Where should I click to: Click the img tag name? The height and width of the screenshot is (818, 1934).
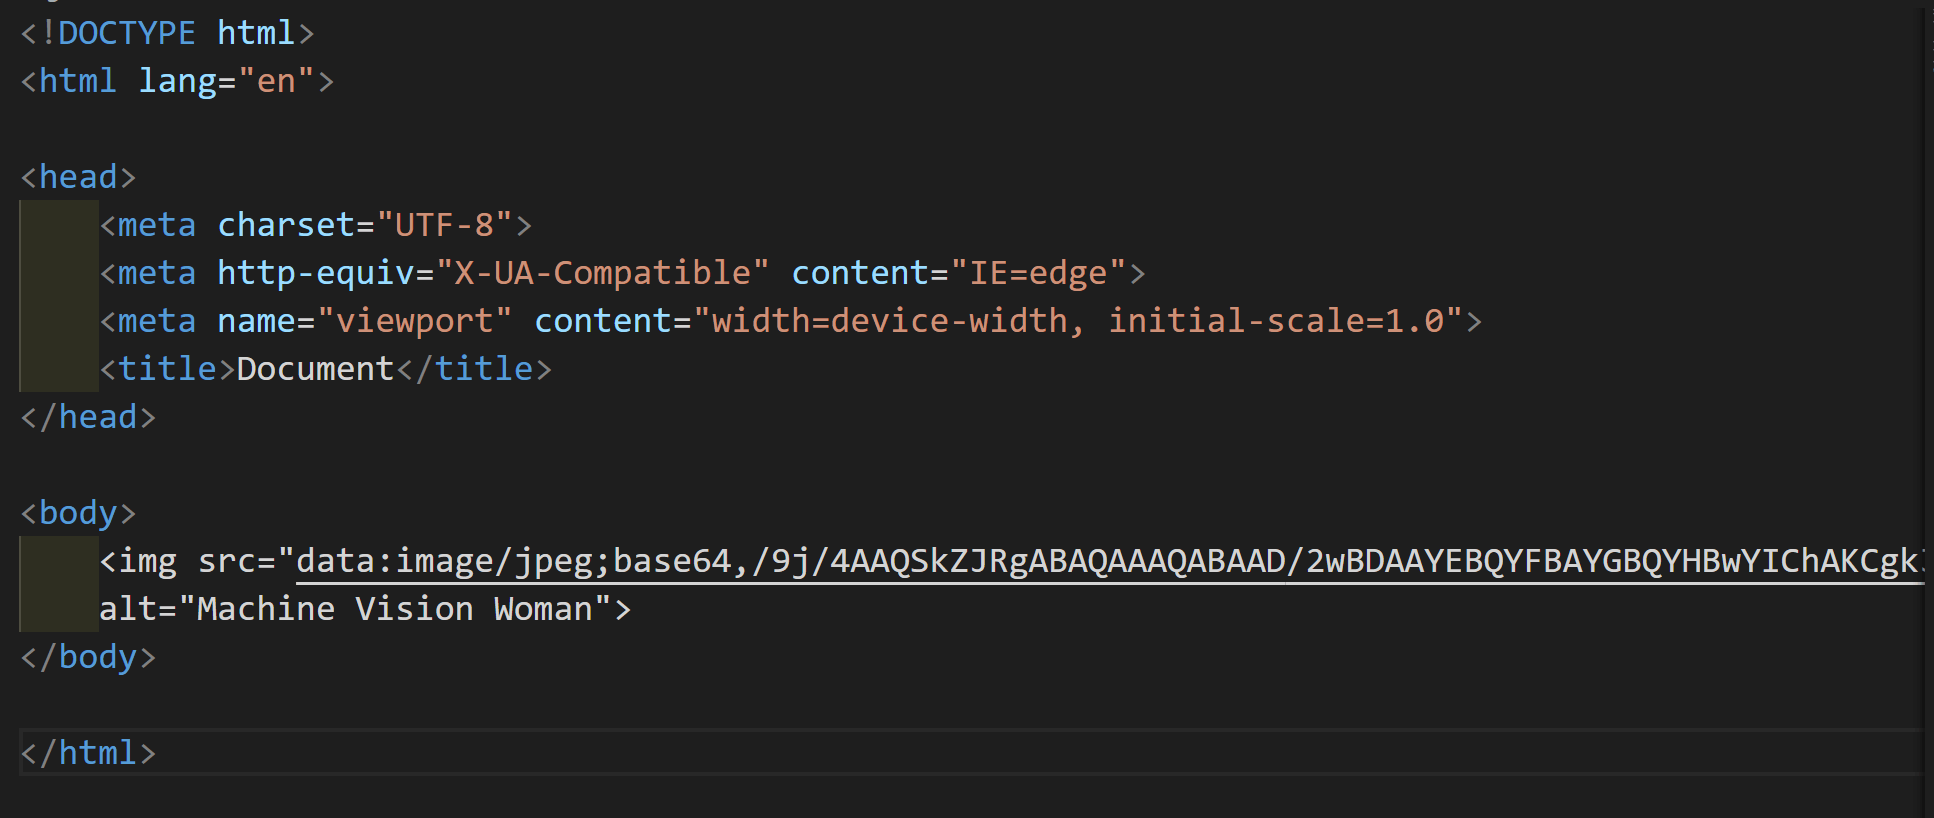(x=147, y=561)
